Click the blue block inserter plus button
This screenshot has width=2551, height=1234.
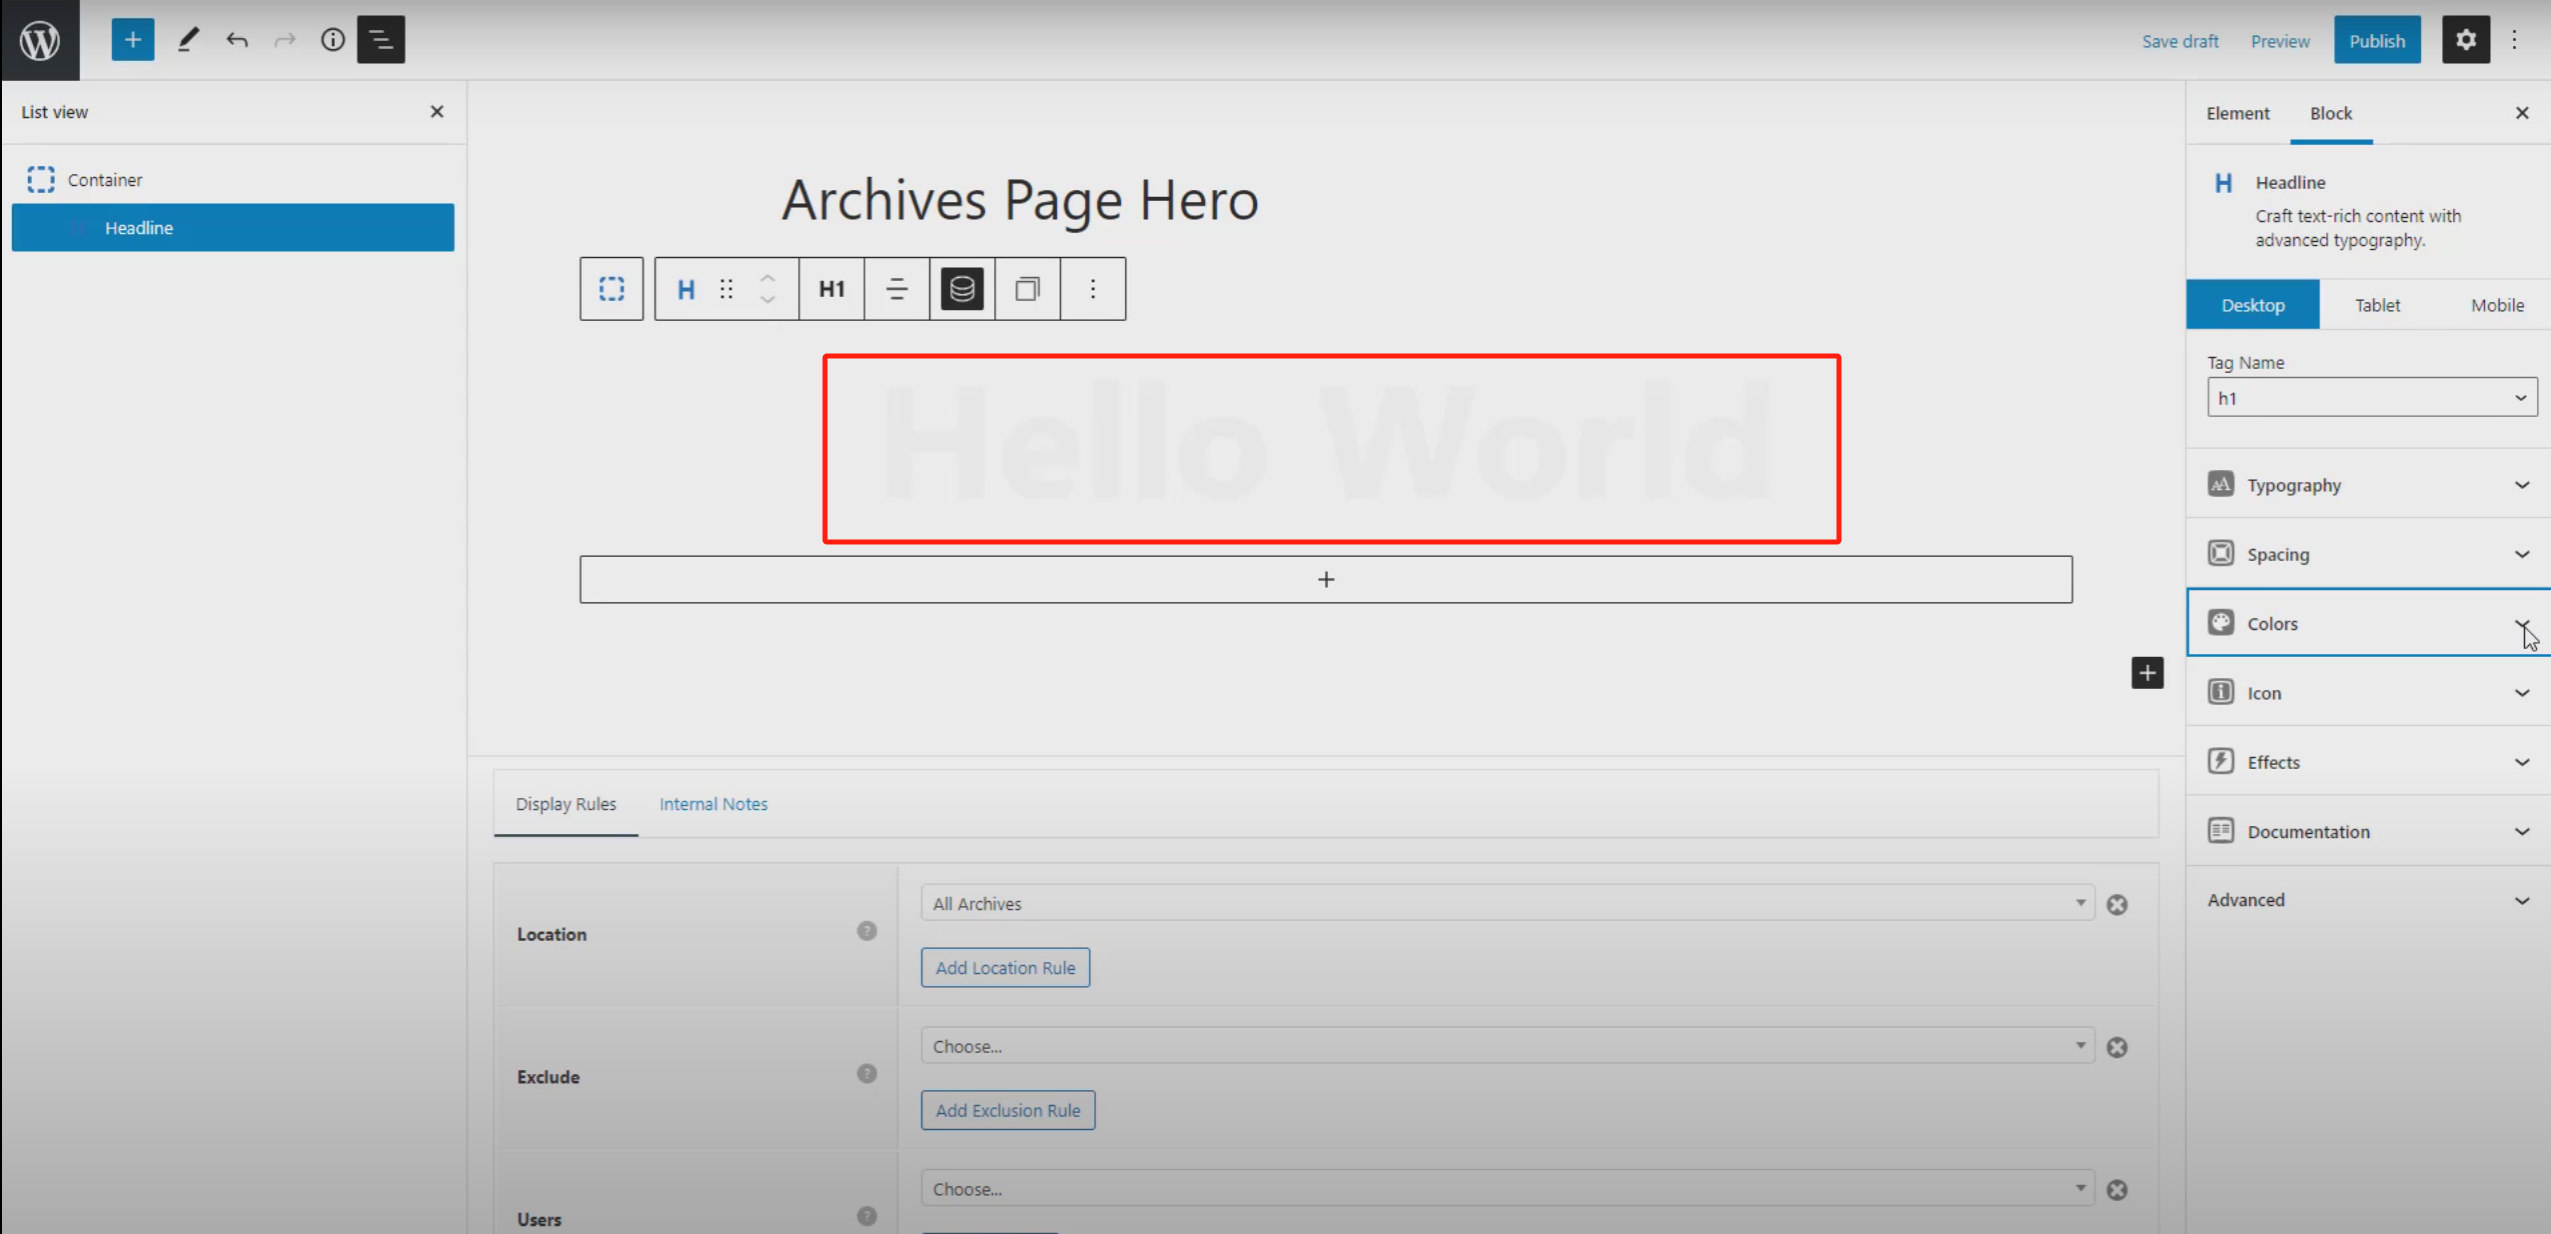[x=132, y=40]
